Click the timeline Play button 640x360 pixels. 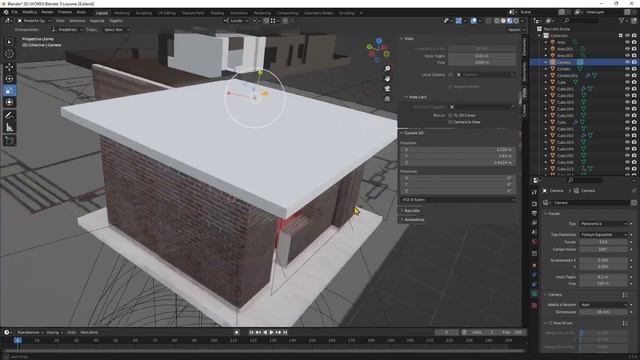click(271, 332)
